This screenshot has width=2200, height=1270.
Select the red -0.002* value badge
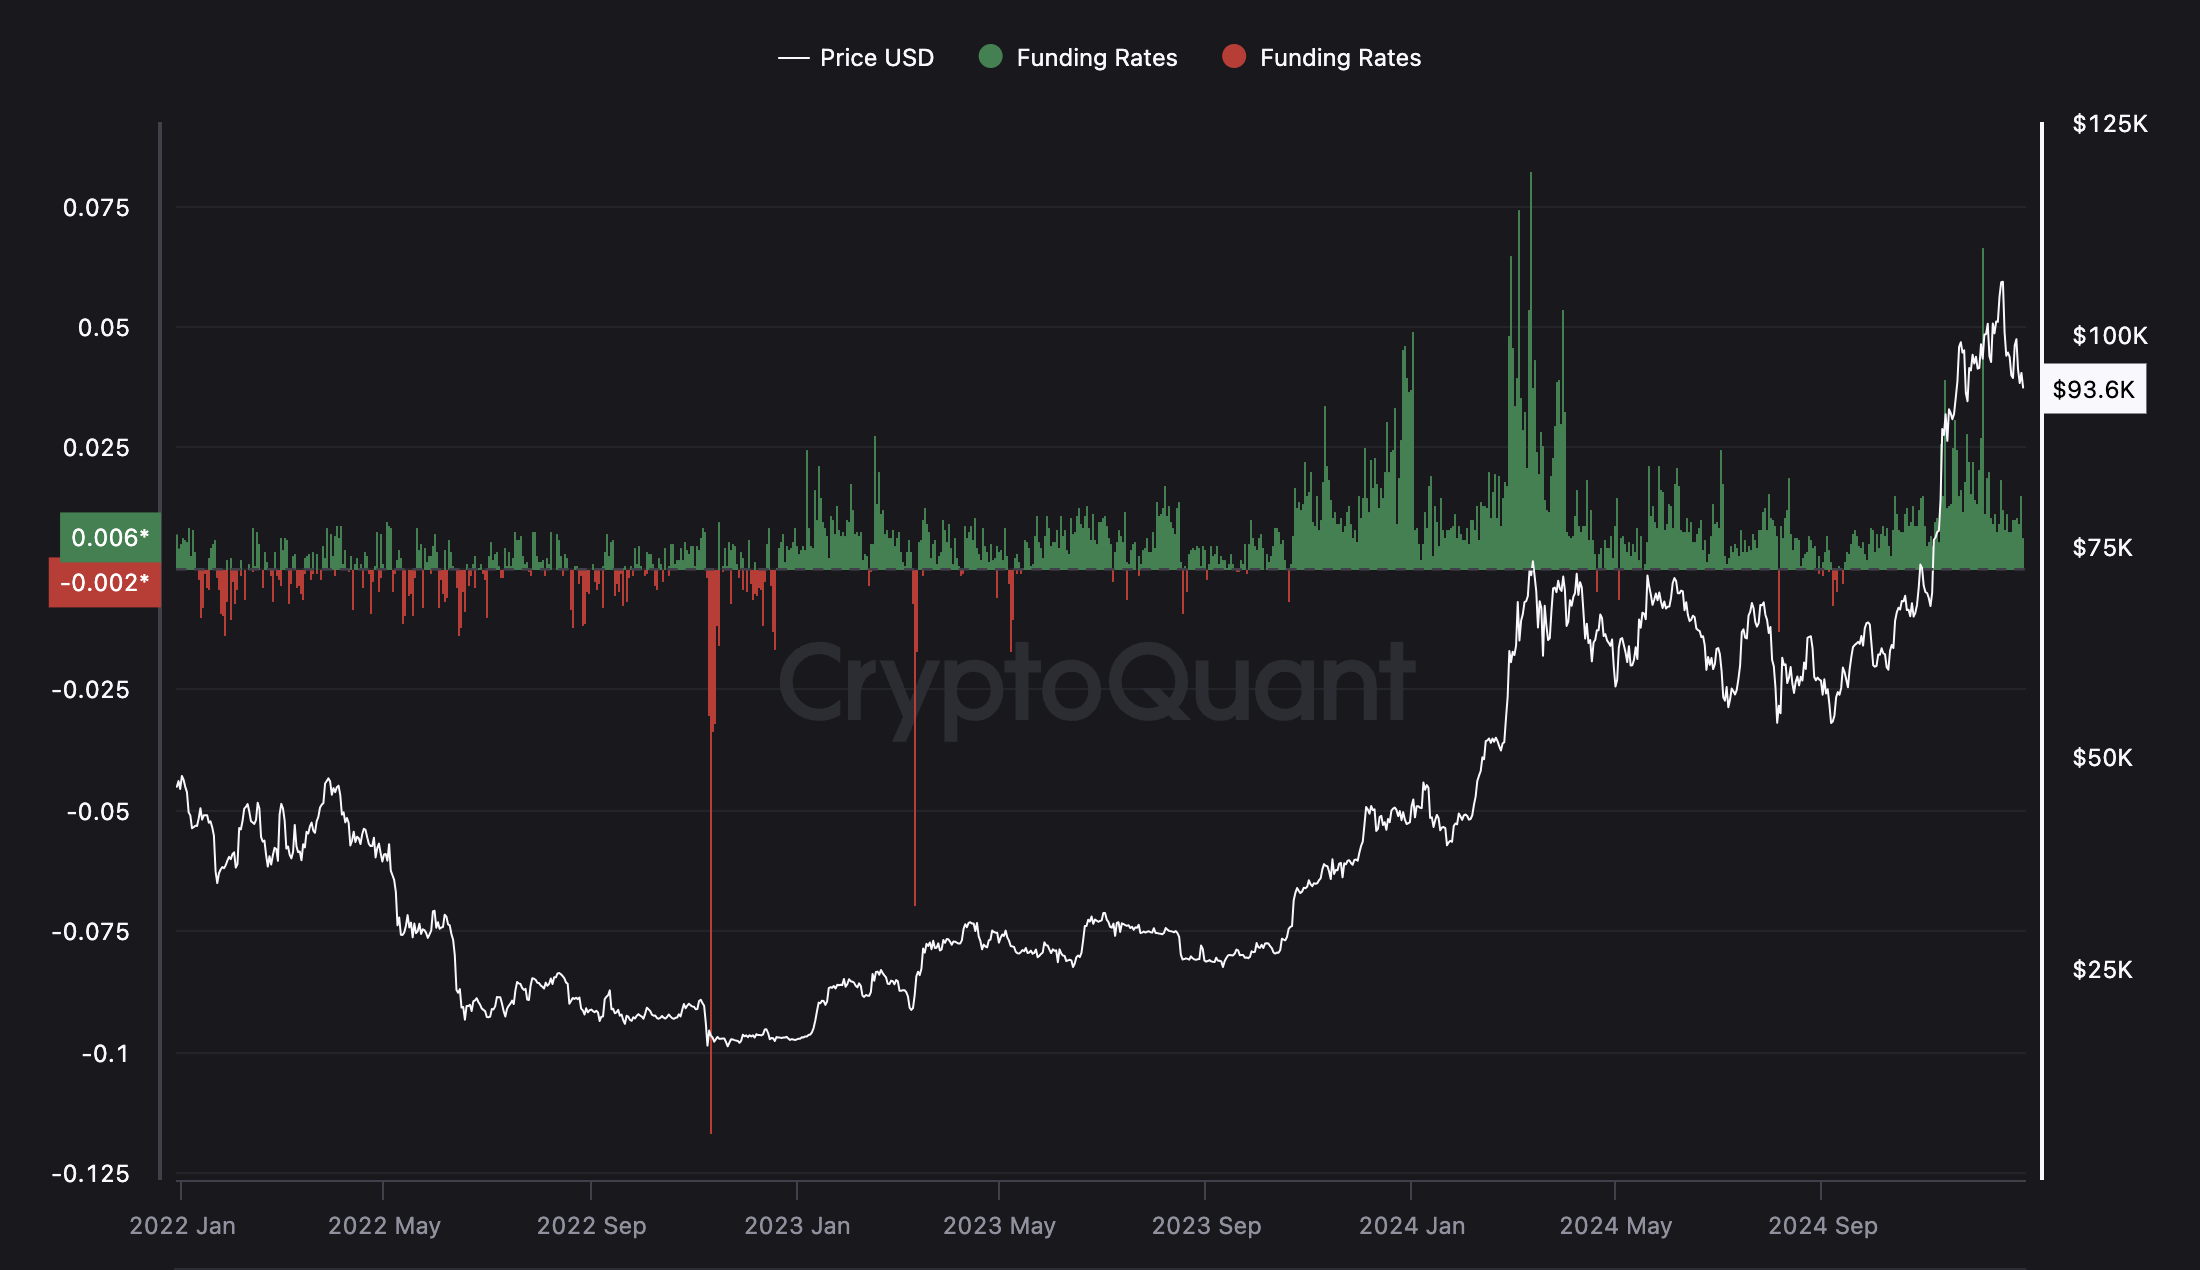coord(103,583)
